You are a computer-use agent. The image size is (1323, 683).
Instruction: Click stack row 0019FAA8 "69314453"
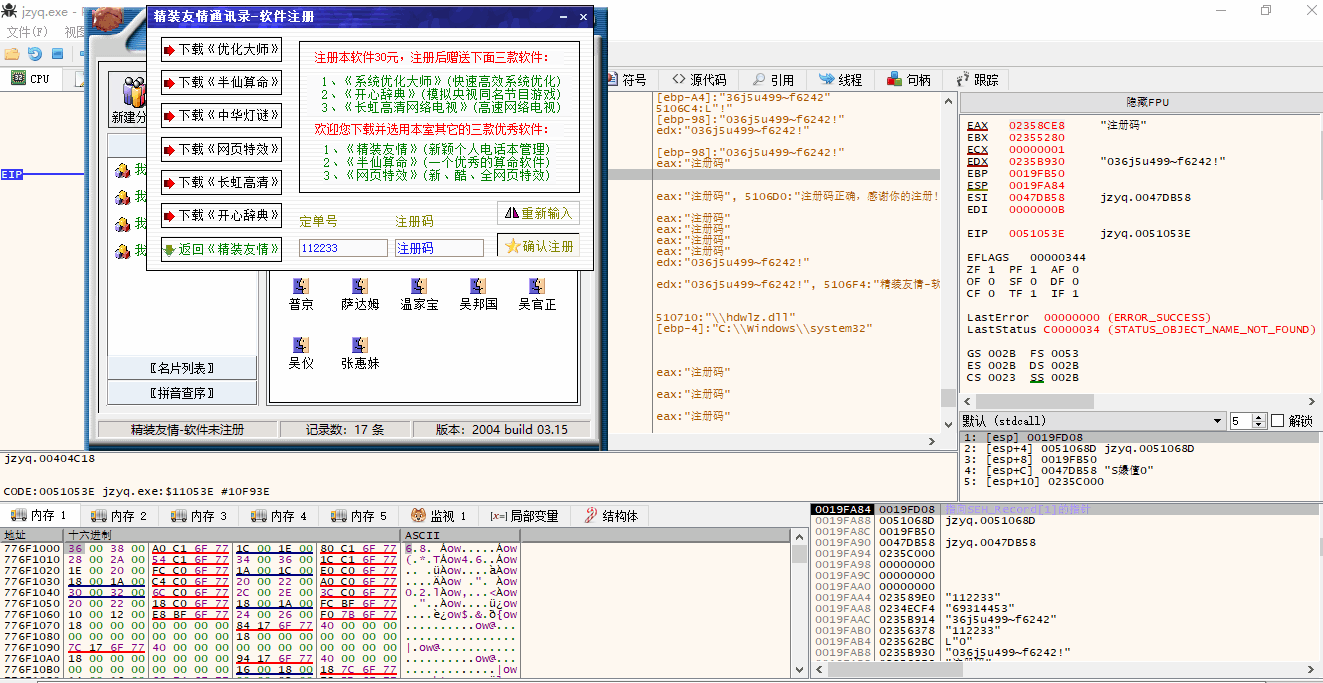click(1063, 609)
